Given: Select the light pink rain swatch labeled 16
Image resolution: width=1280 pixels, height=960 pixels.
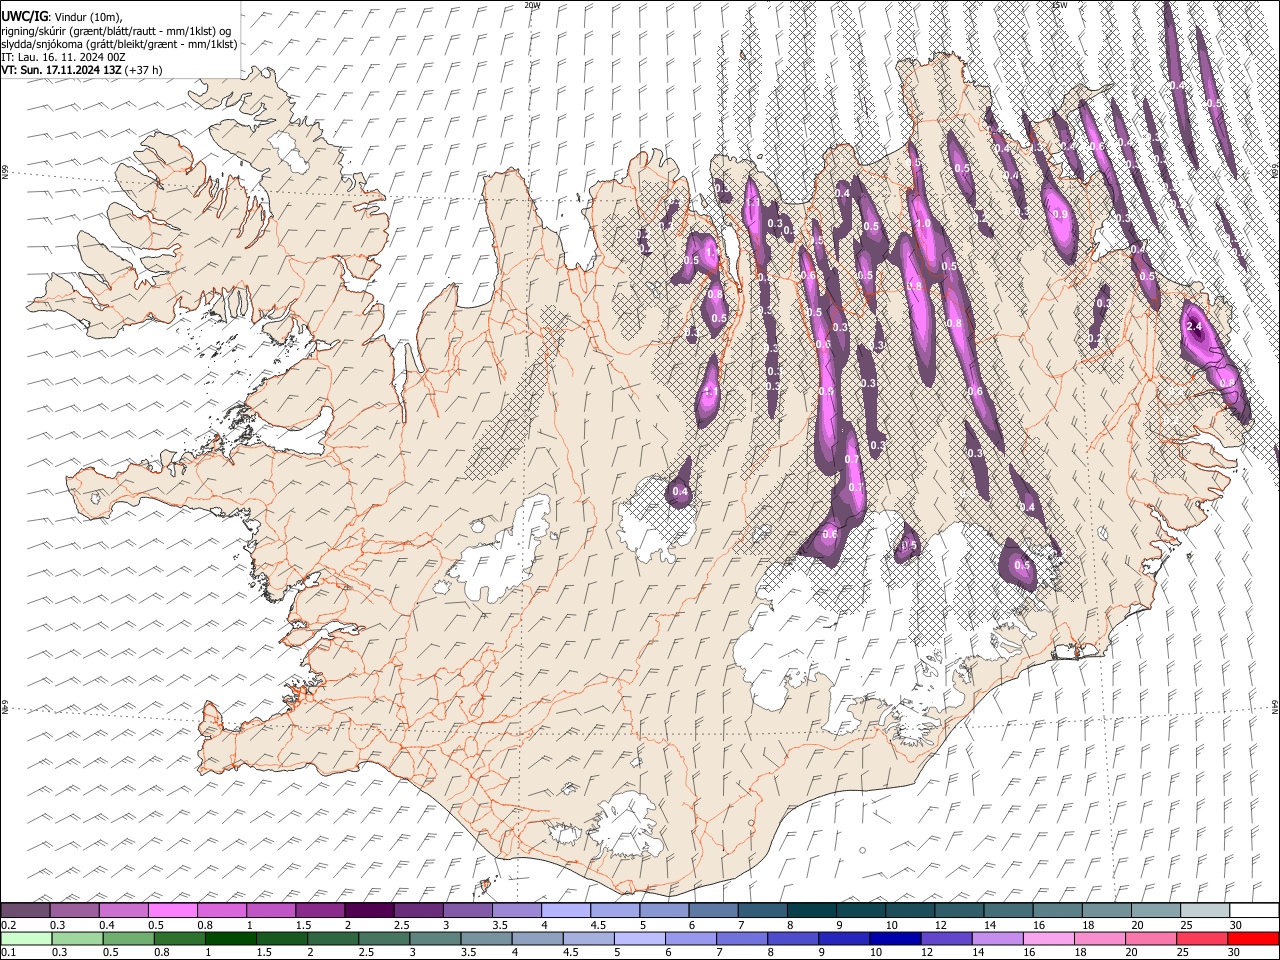Looking at the screenshot, I should [1050, 938].
